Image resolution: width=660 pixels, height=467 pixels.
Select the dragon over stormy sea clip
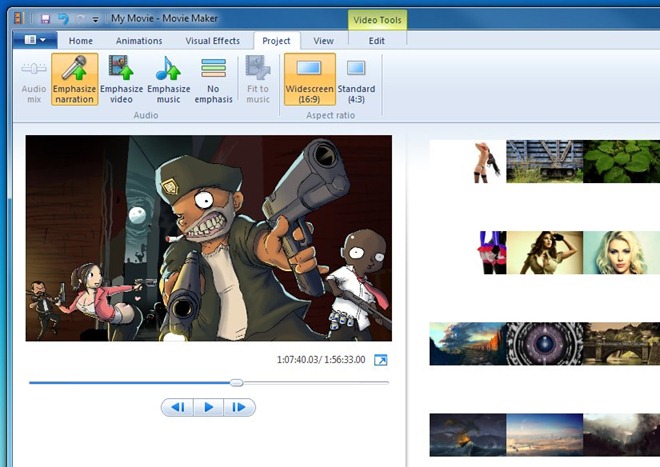click(468, 435)
